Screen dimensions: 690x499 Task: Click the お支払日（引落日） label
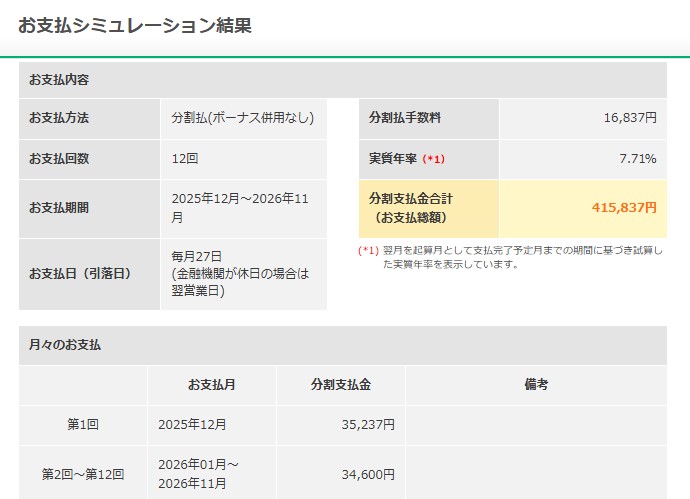[80, 273]
